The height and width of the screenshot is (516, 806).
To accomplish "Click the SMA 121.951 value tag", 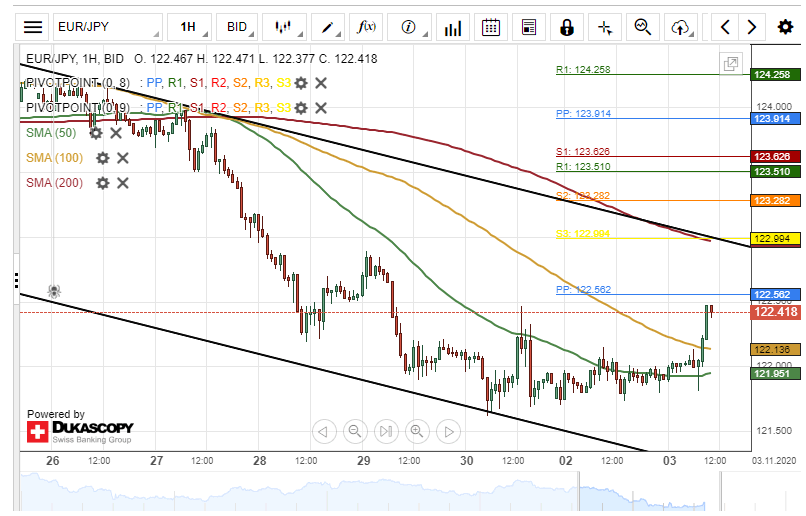I will point(775,374).
